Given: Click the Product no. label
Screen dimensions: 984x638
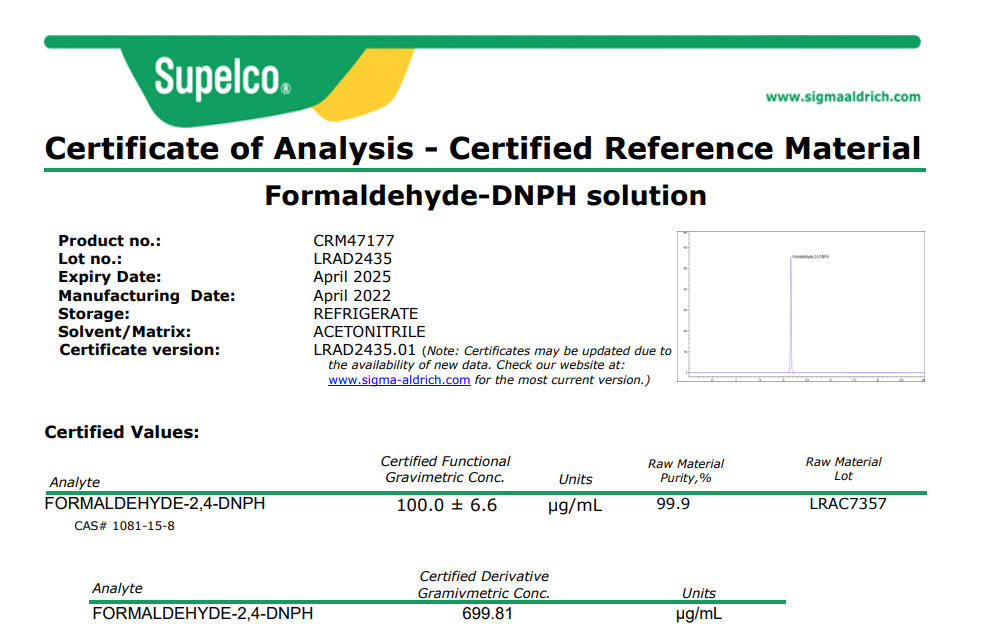Looking at the screenshot, I should click(x=110, y=241).
